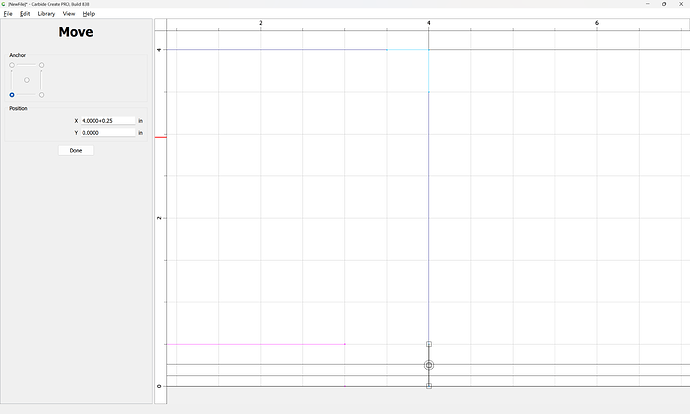Open the File menu
The height and width of the screenshot is (414, 690).
pos(8,14)
